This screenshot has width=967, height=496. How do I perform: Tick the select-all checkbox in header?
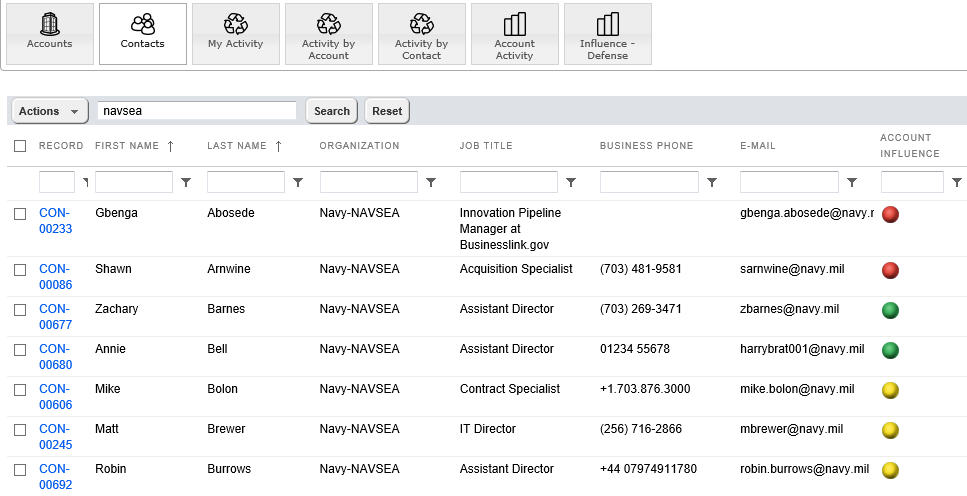coord(20,146)
